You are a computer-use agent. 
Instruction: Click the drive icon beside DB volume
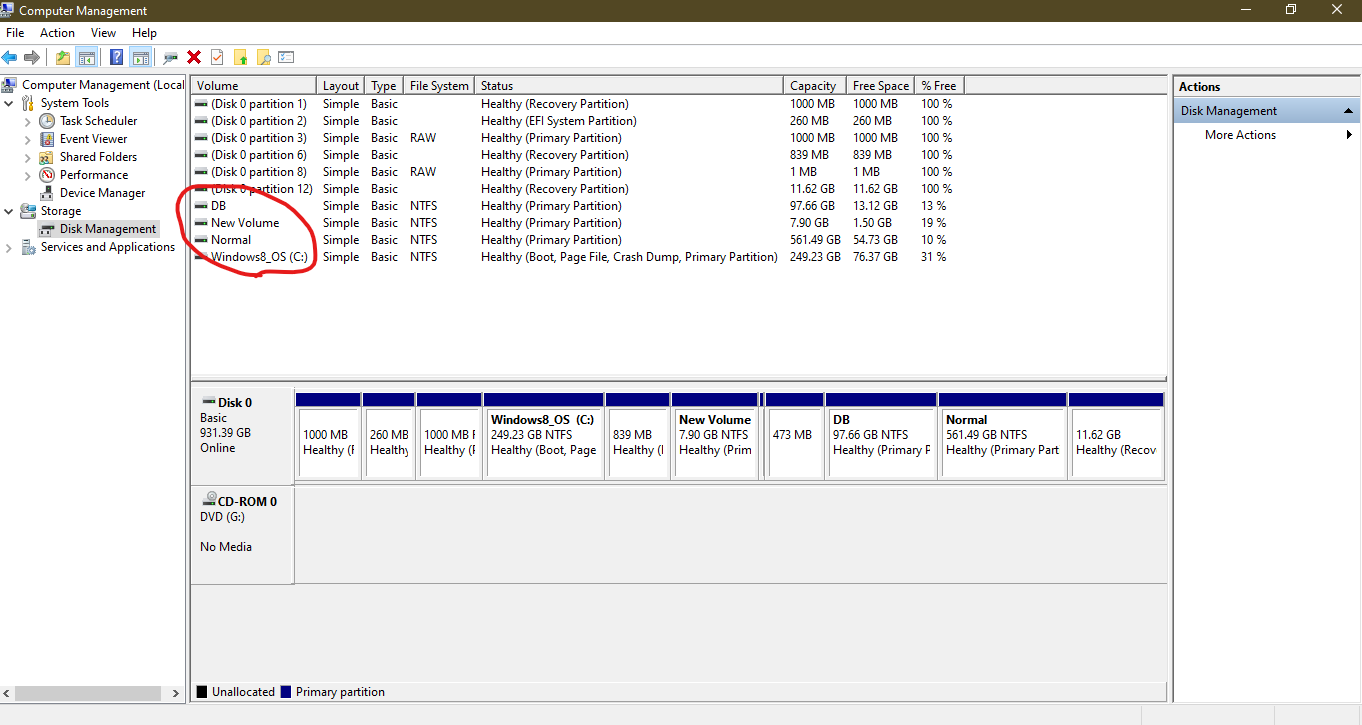pyautogui.click(x=201, y=206)
